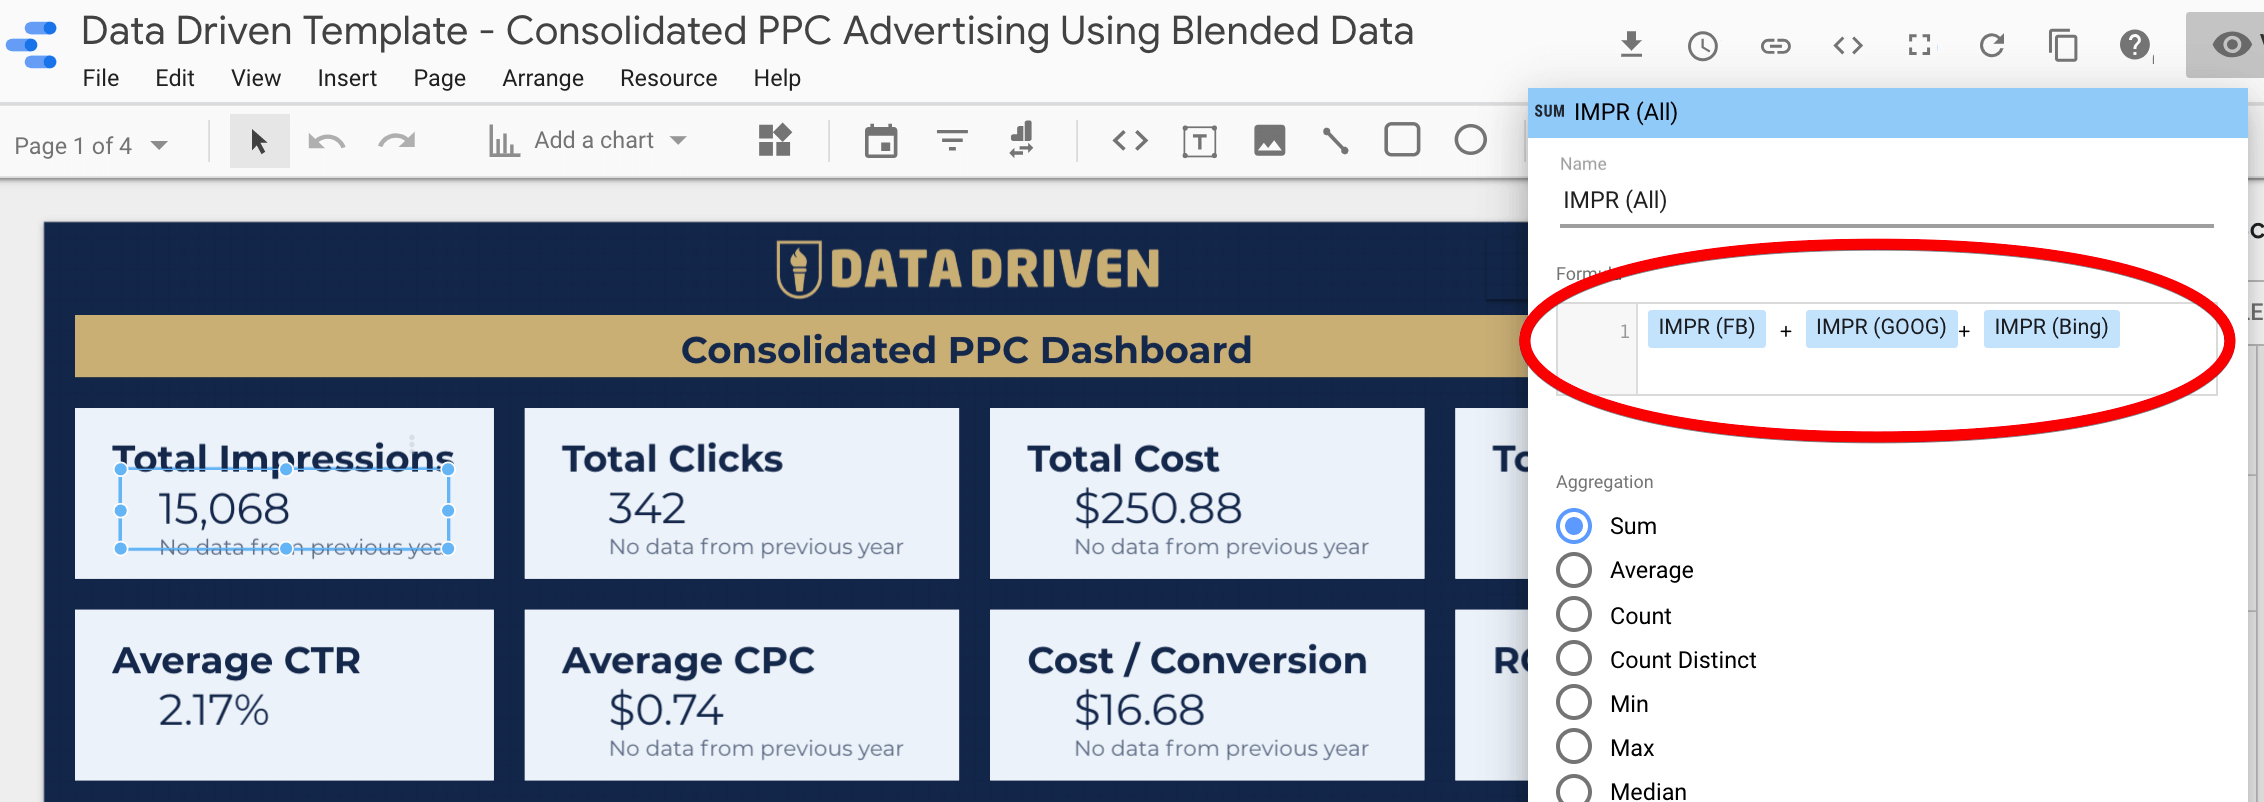Click the IMPR (All) name input field
The image size is (2264, 802).
point(1886,201)
